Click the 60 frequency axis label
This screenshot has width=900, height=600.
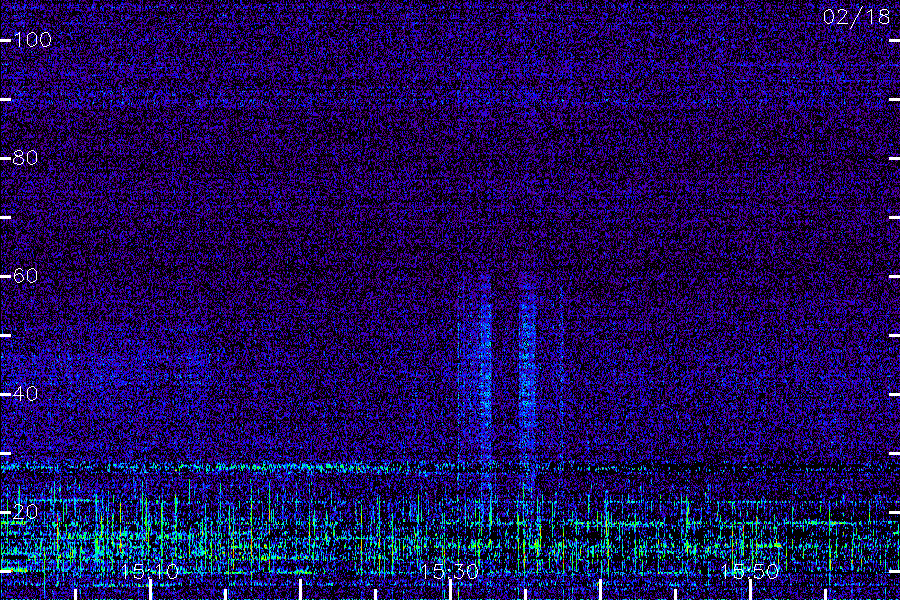pos(25,276)
